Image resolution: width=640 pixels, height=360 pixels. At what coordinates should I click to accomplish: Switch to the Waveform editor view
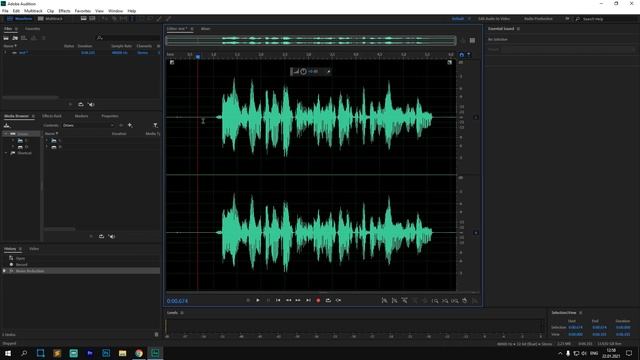pyautogui.click(x=19, y=19)
